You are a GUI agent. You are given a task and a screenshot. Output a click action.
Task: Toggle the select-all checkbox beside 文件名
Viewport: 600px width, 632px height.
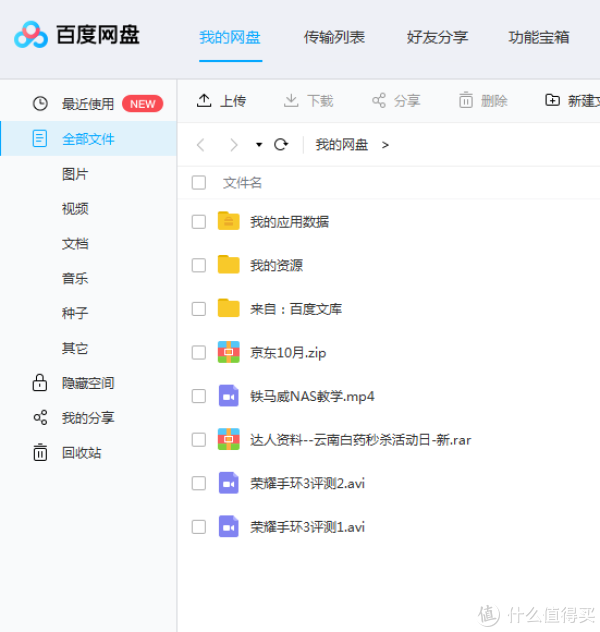point(199,183)
